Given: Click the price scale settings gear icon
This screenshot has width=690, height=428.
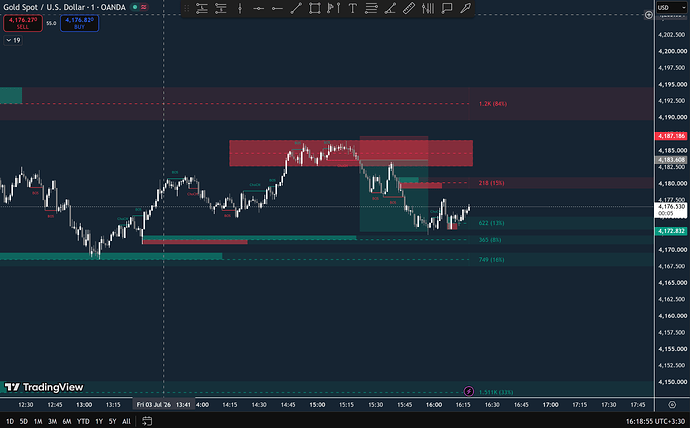Looking at the screenshot, I should click(x=672, y=404).
